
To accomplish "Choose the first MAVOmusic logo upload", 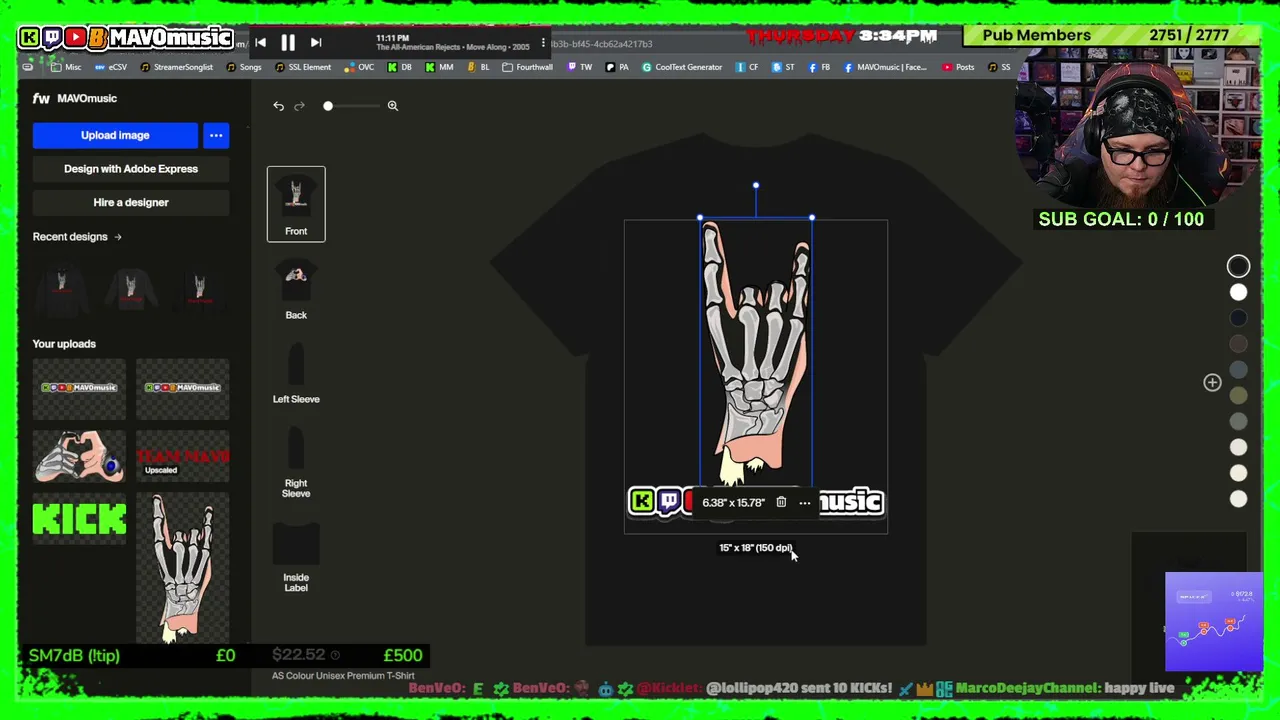I will tap(79, 388).
